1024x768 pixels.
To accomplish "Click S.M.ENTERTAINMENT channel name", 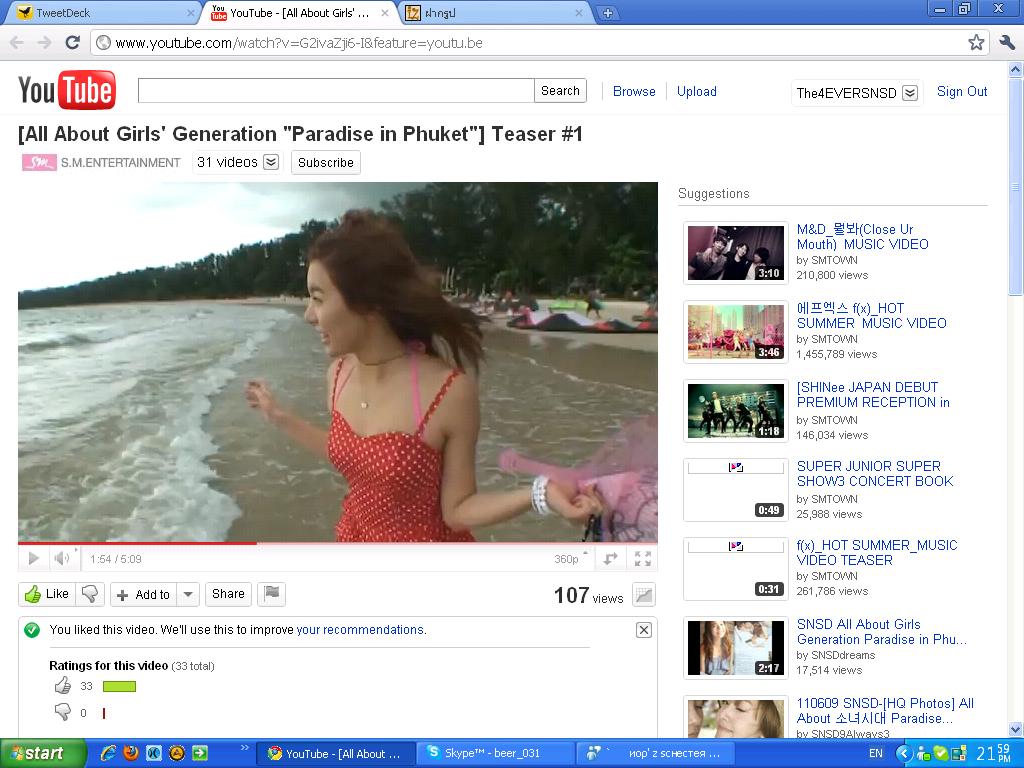I will [x=120, y=163].
